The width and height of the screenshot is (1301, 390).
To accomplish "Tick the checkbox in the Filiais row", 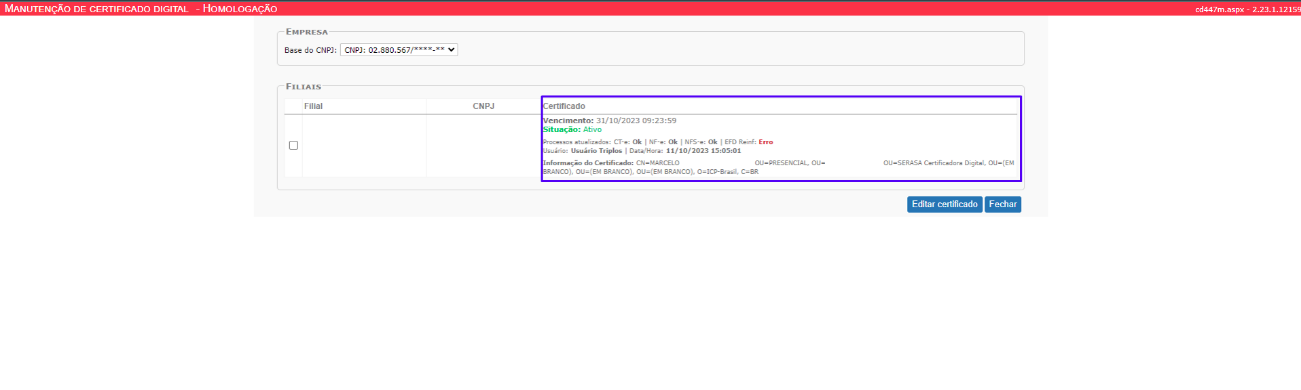I will 293,145.
